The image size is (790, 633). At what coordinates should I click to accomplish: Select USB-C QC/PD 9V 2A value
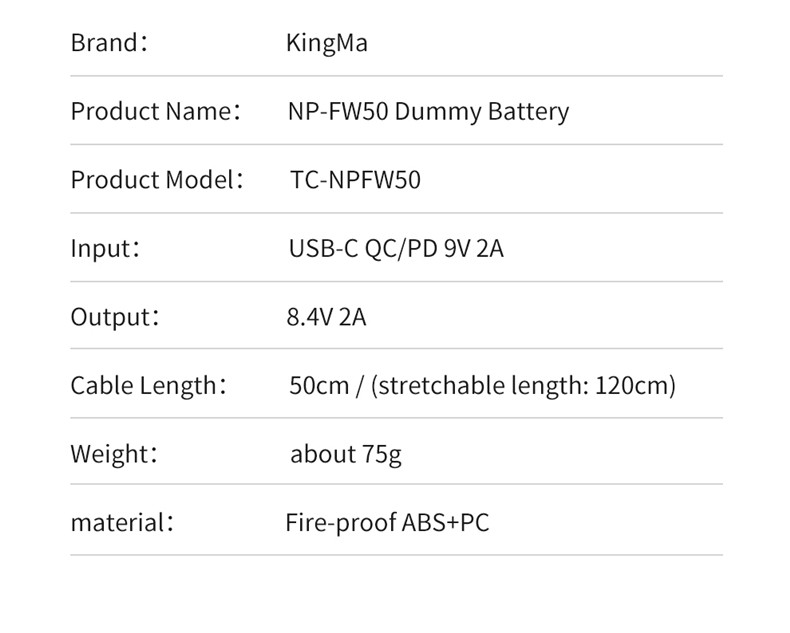point(396,248)
